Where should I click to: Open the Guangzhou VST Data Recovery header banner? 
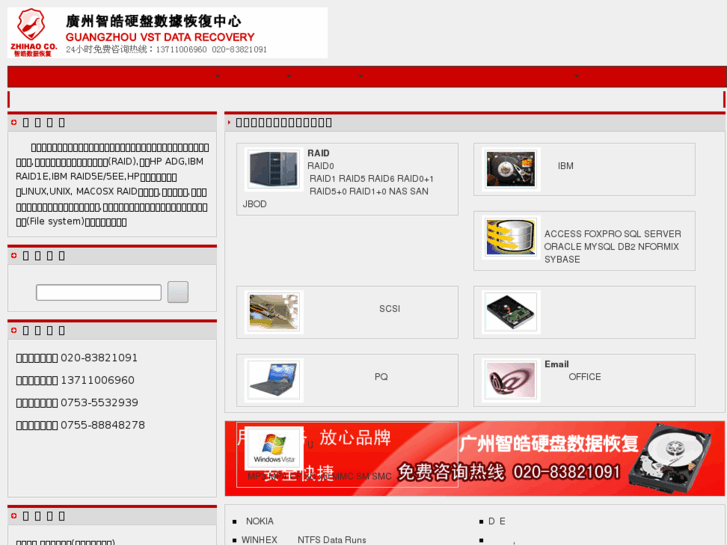(167, 32)
